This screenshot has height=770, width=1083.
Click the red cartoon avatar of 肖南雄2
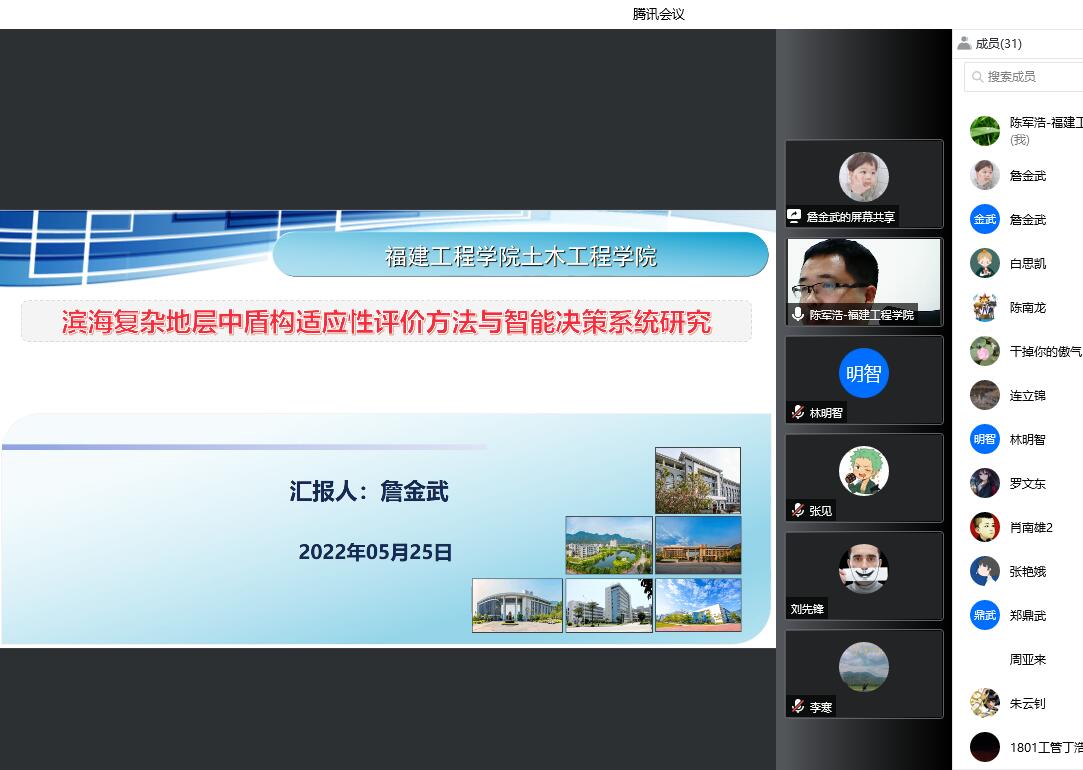[x=984, y=528]
